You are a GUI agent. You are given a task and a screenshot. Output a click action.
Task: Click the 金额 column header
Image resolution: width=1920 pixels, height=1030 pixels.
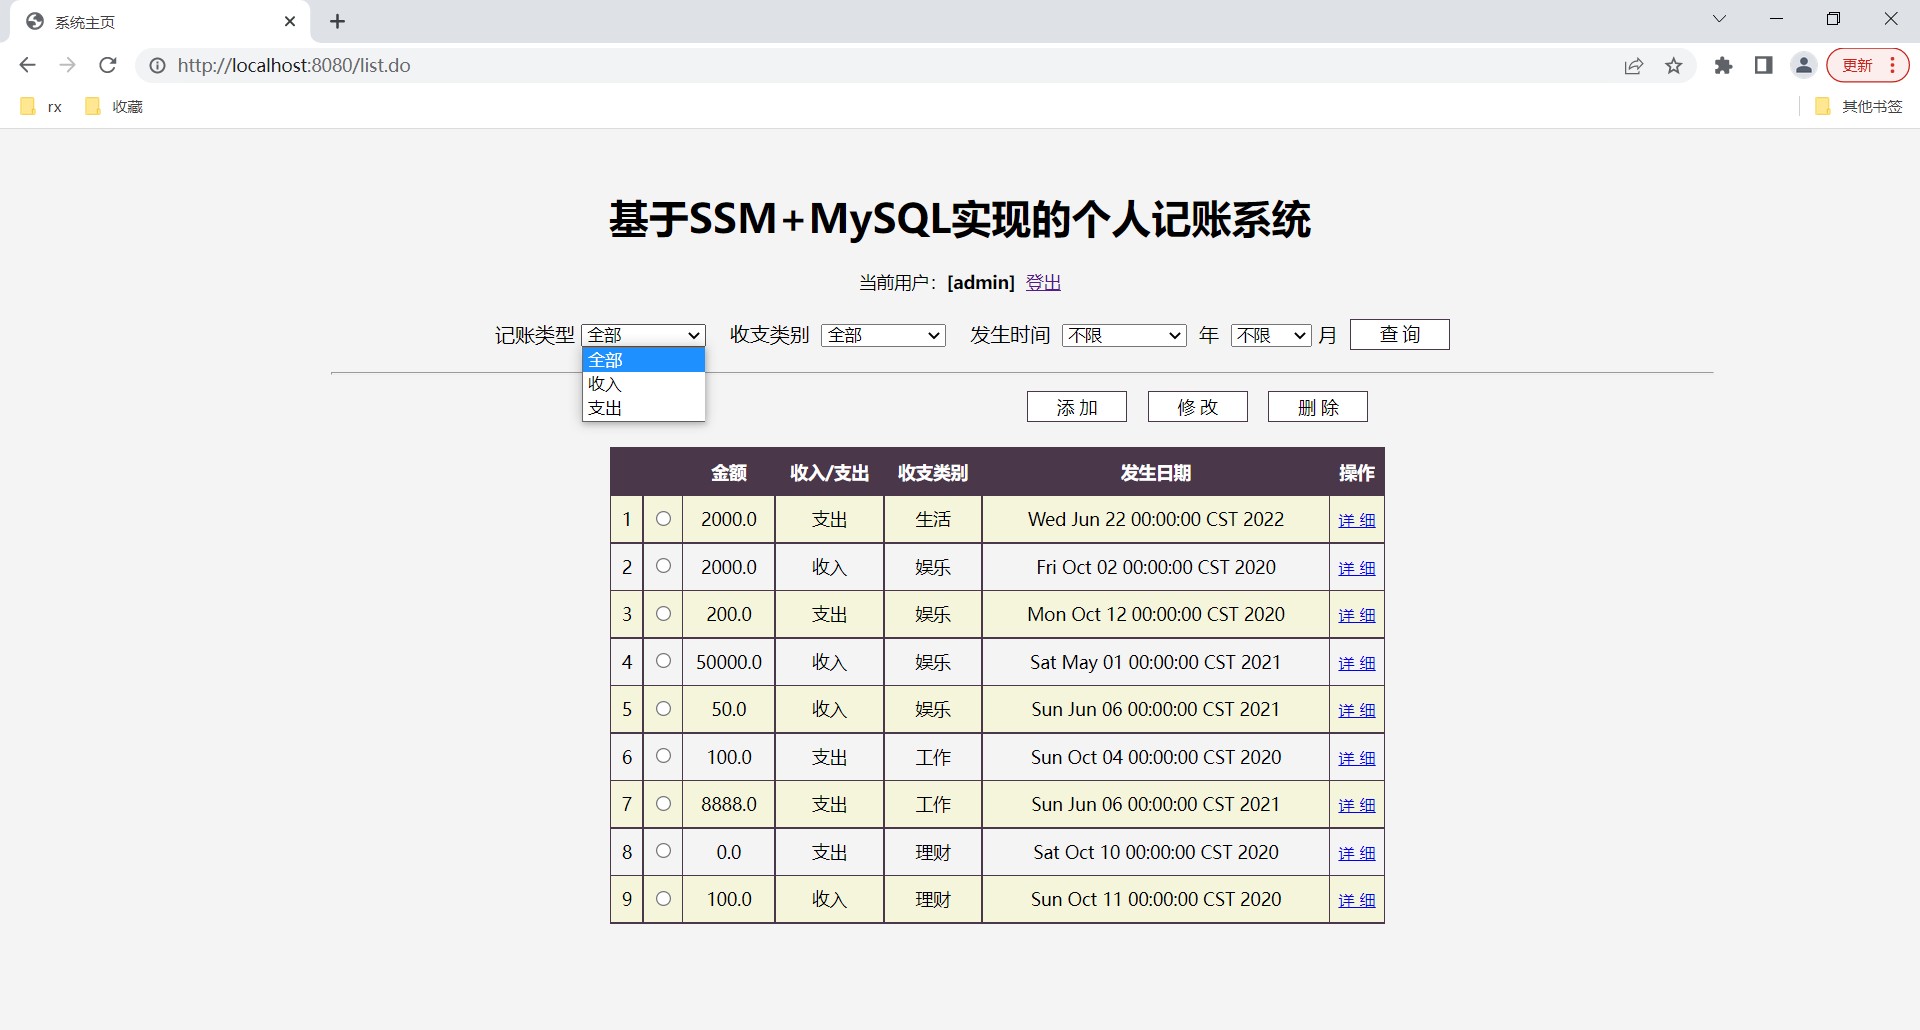(729, 473)
